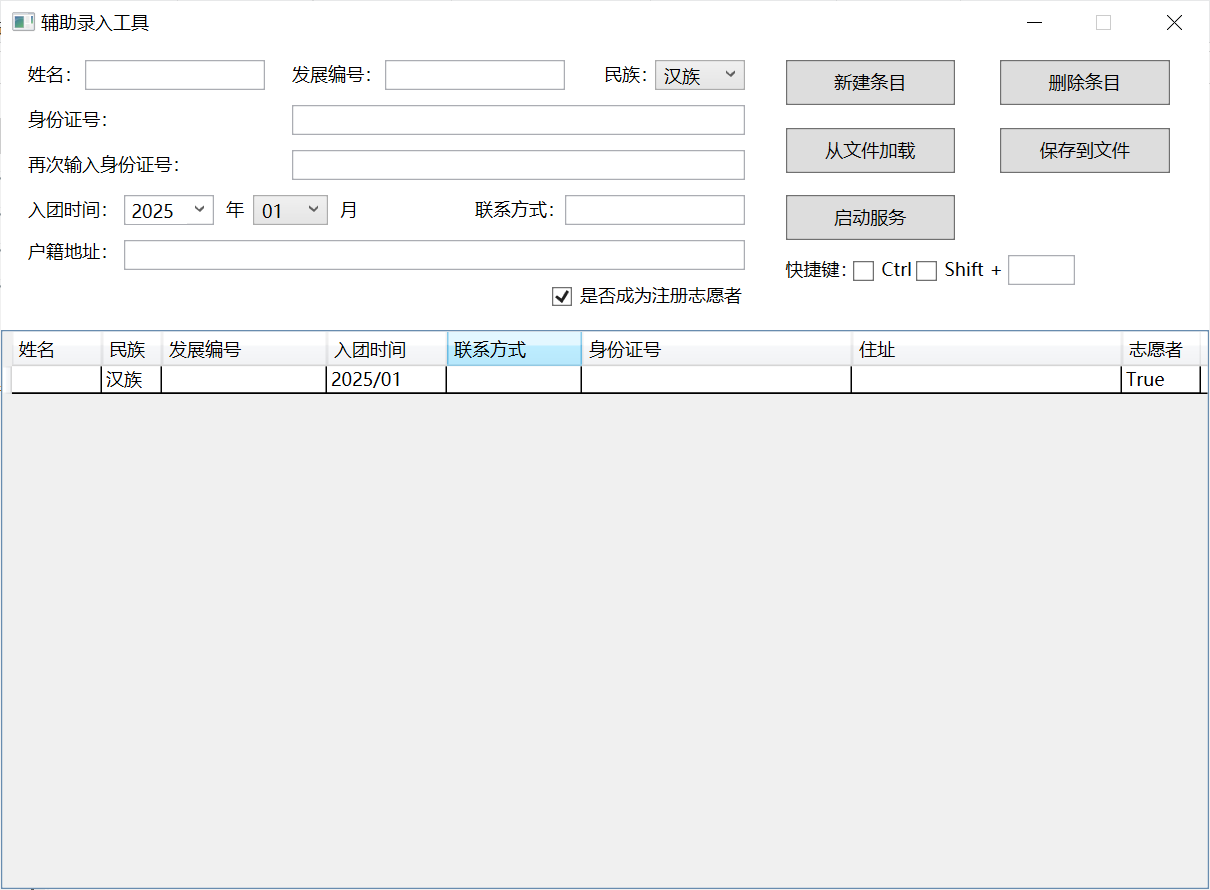Select the table row with 2025/01
The image size is (1210, 890).
tap(385, 379)
